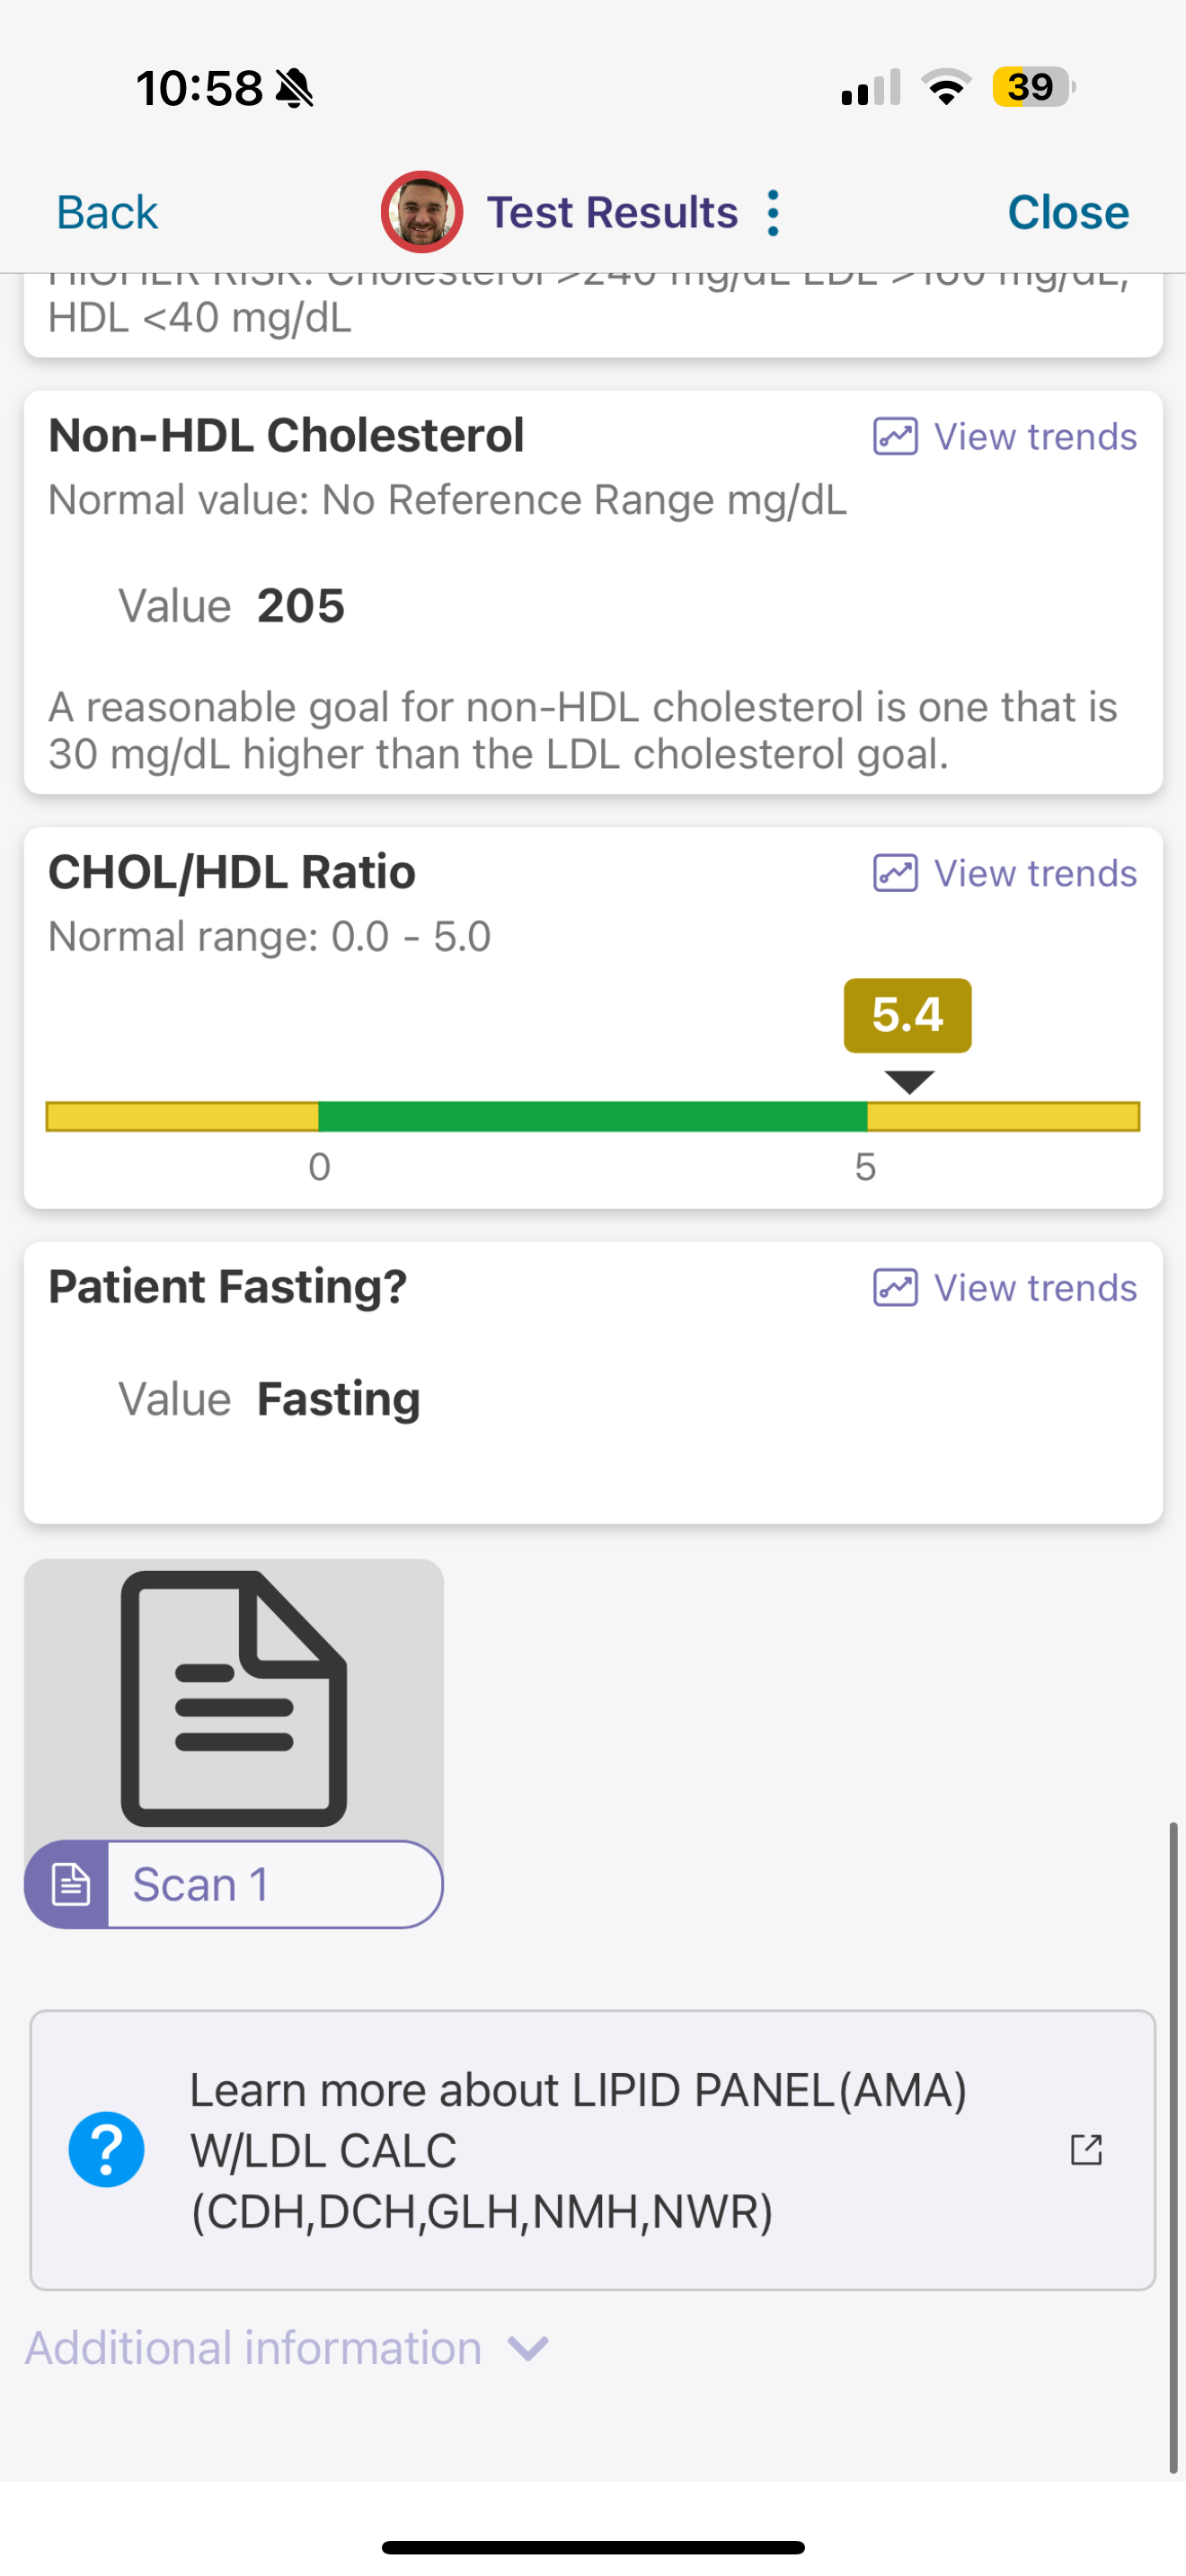Go Back to the previous screen

tap(107, 213)
